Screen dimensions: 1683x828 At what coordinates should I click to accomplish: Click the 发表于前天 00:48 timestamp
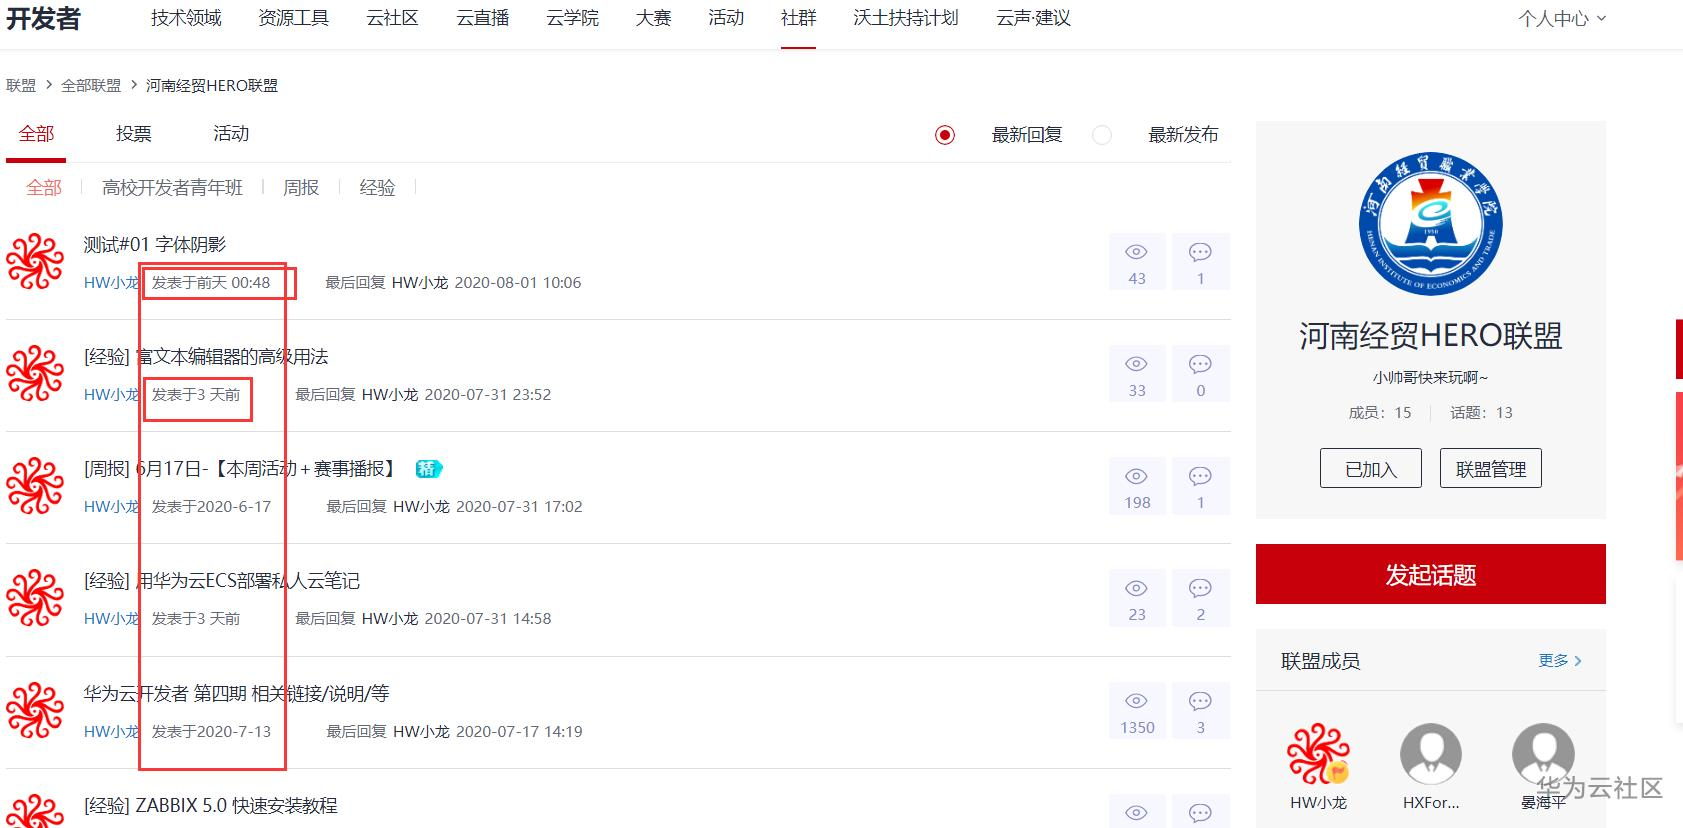(x=211, y=283)
